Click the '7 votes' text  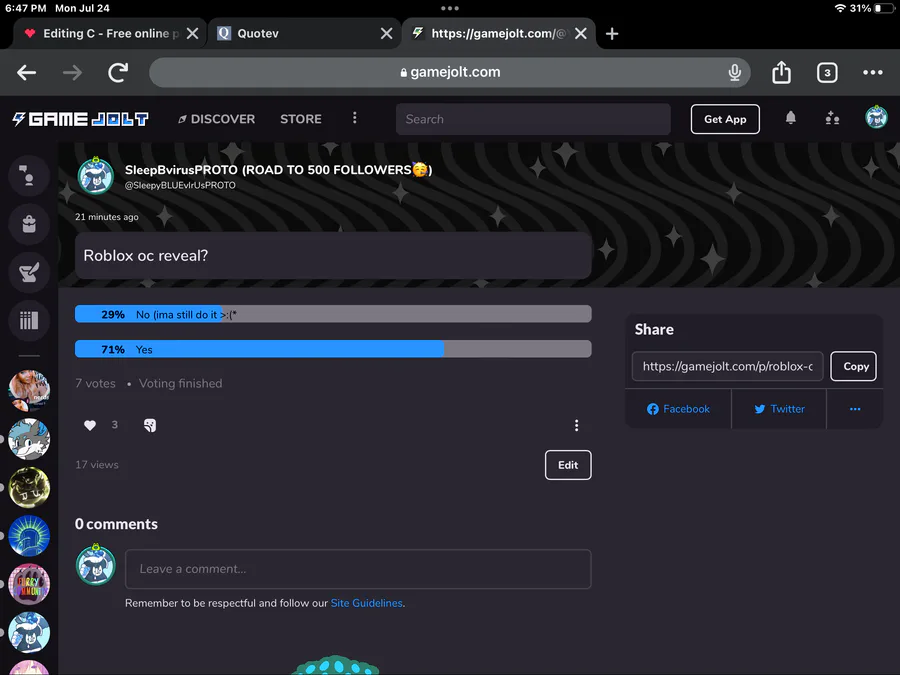pos(95,383)
